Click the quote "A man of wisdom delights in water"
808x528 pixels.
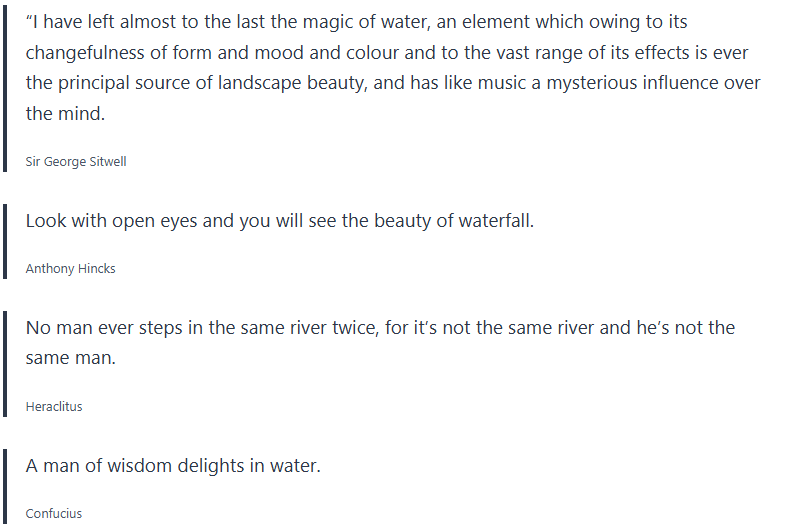(x=173, y=465)
